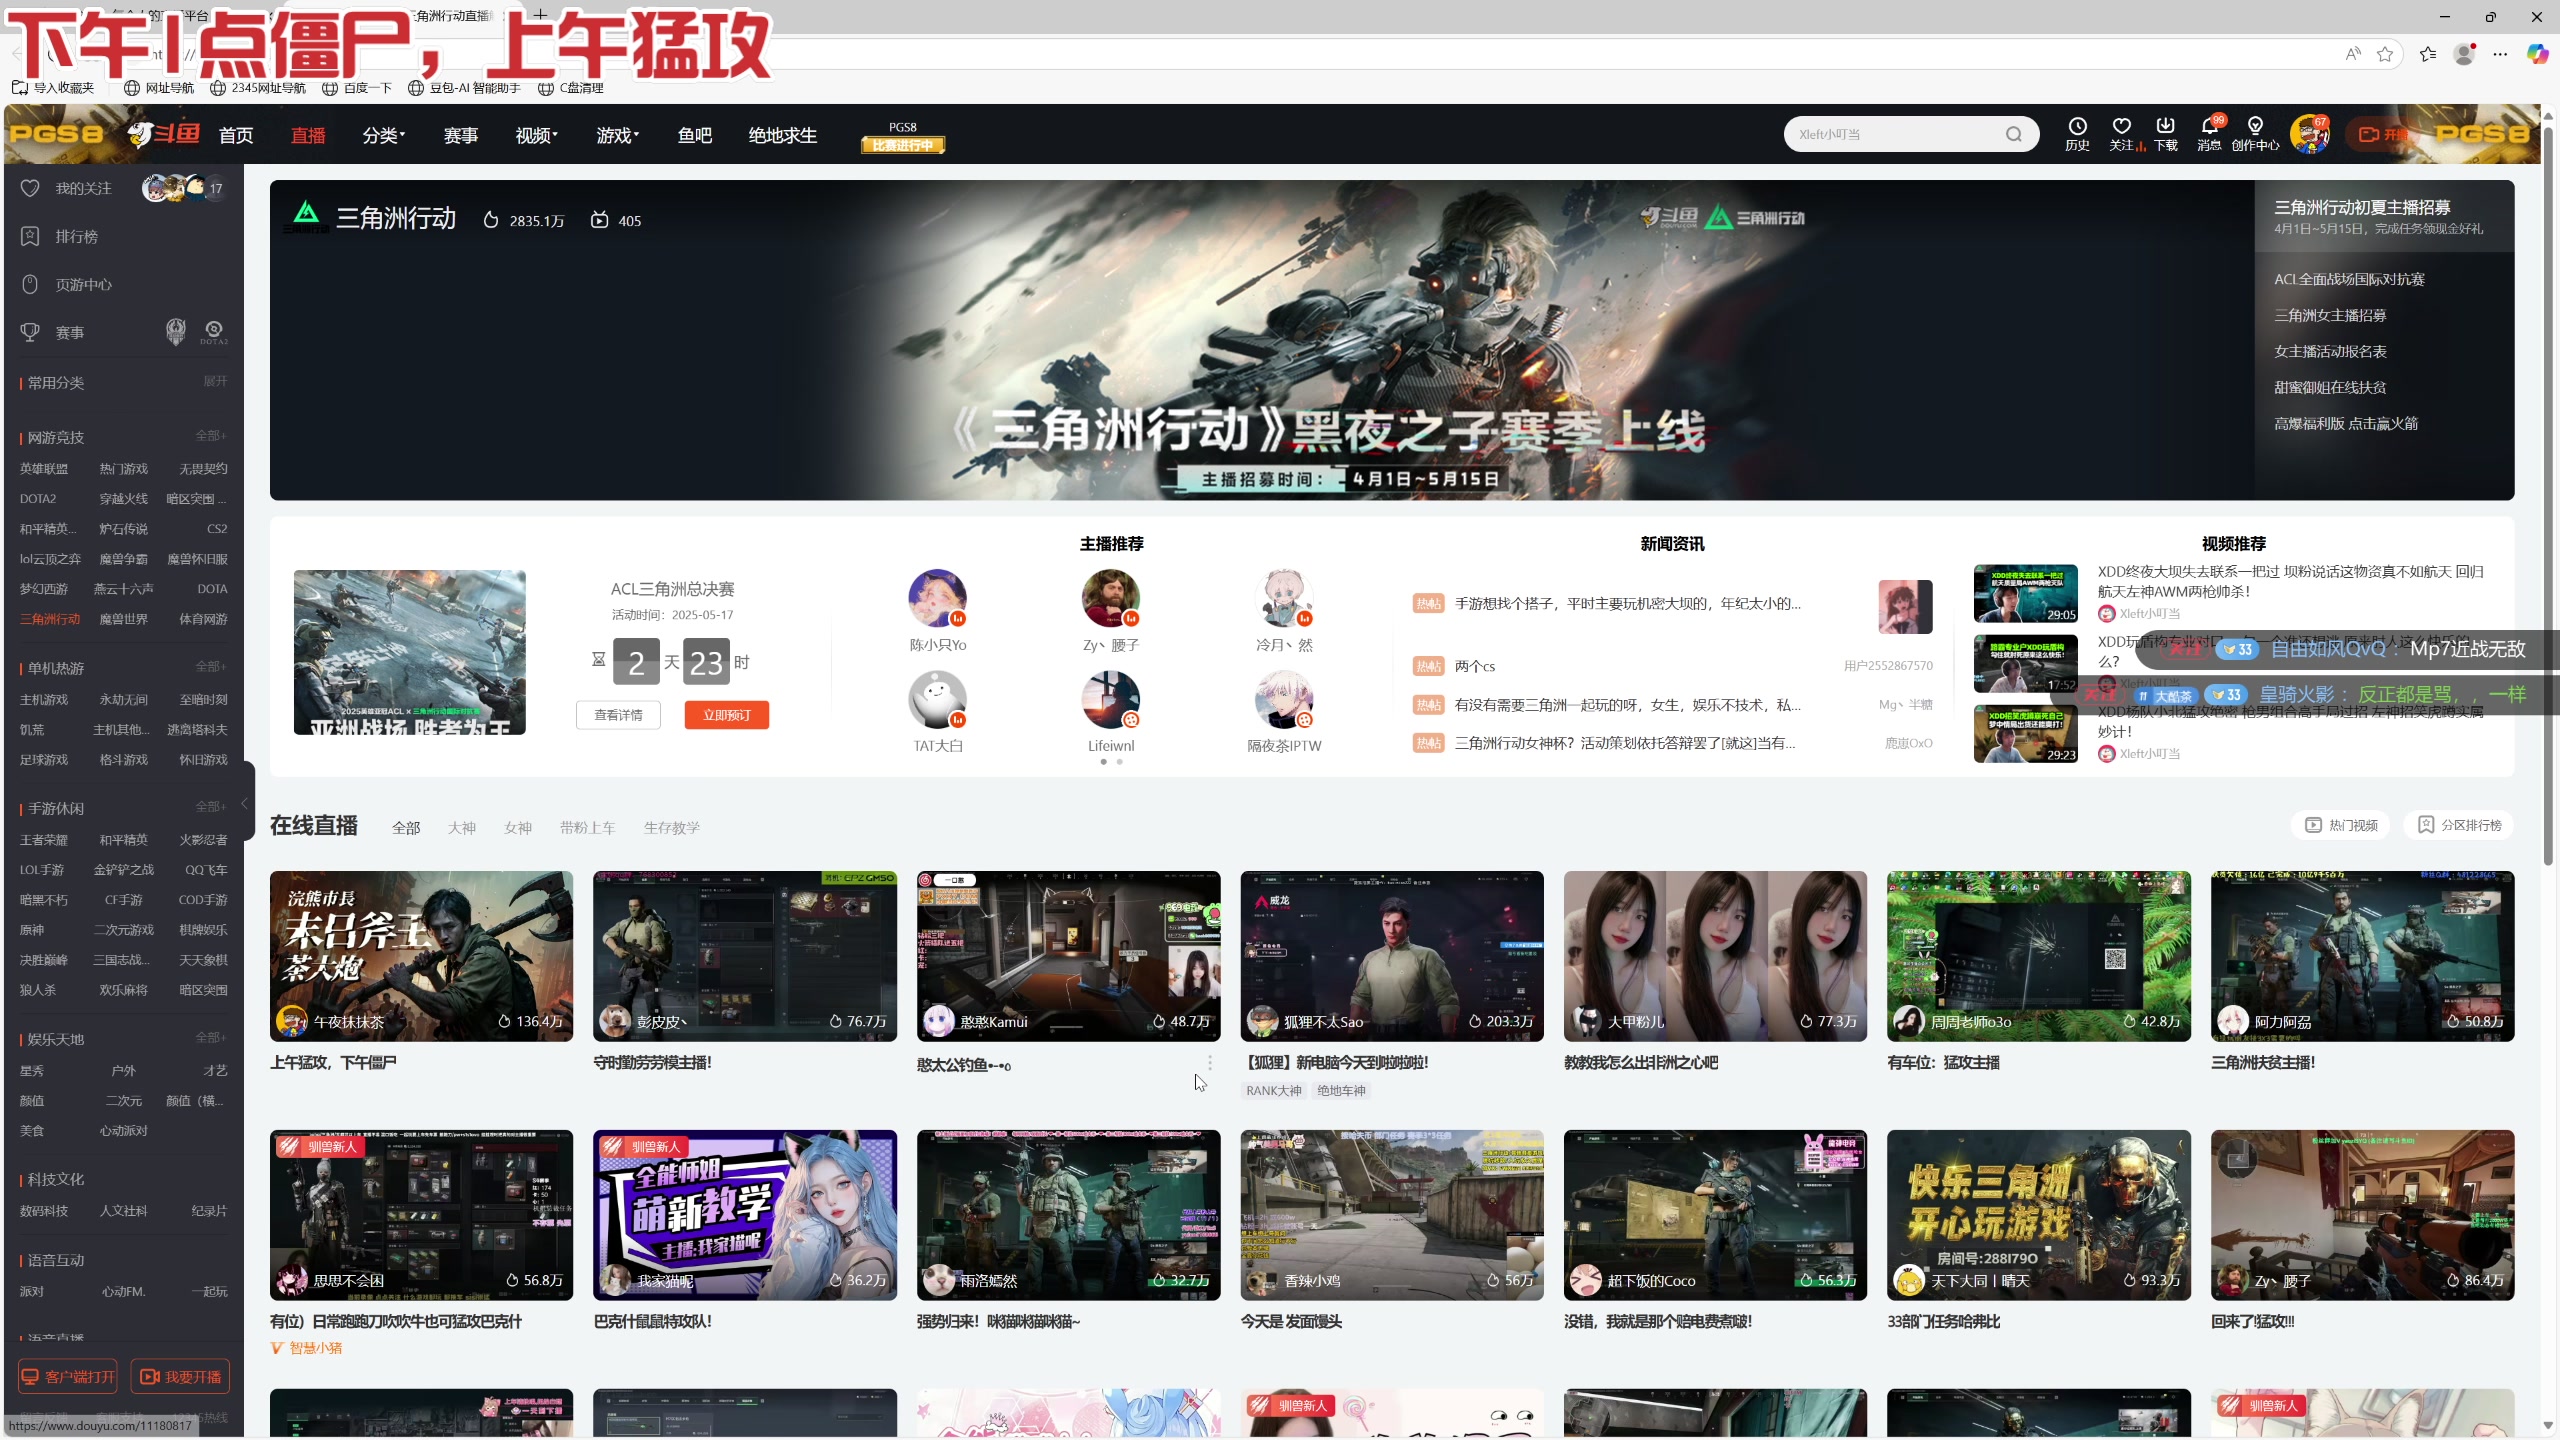Open 午夜抹抹茶 live stream thumbnail
Screen dimensions: 2560x1440
(421, 956)
